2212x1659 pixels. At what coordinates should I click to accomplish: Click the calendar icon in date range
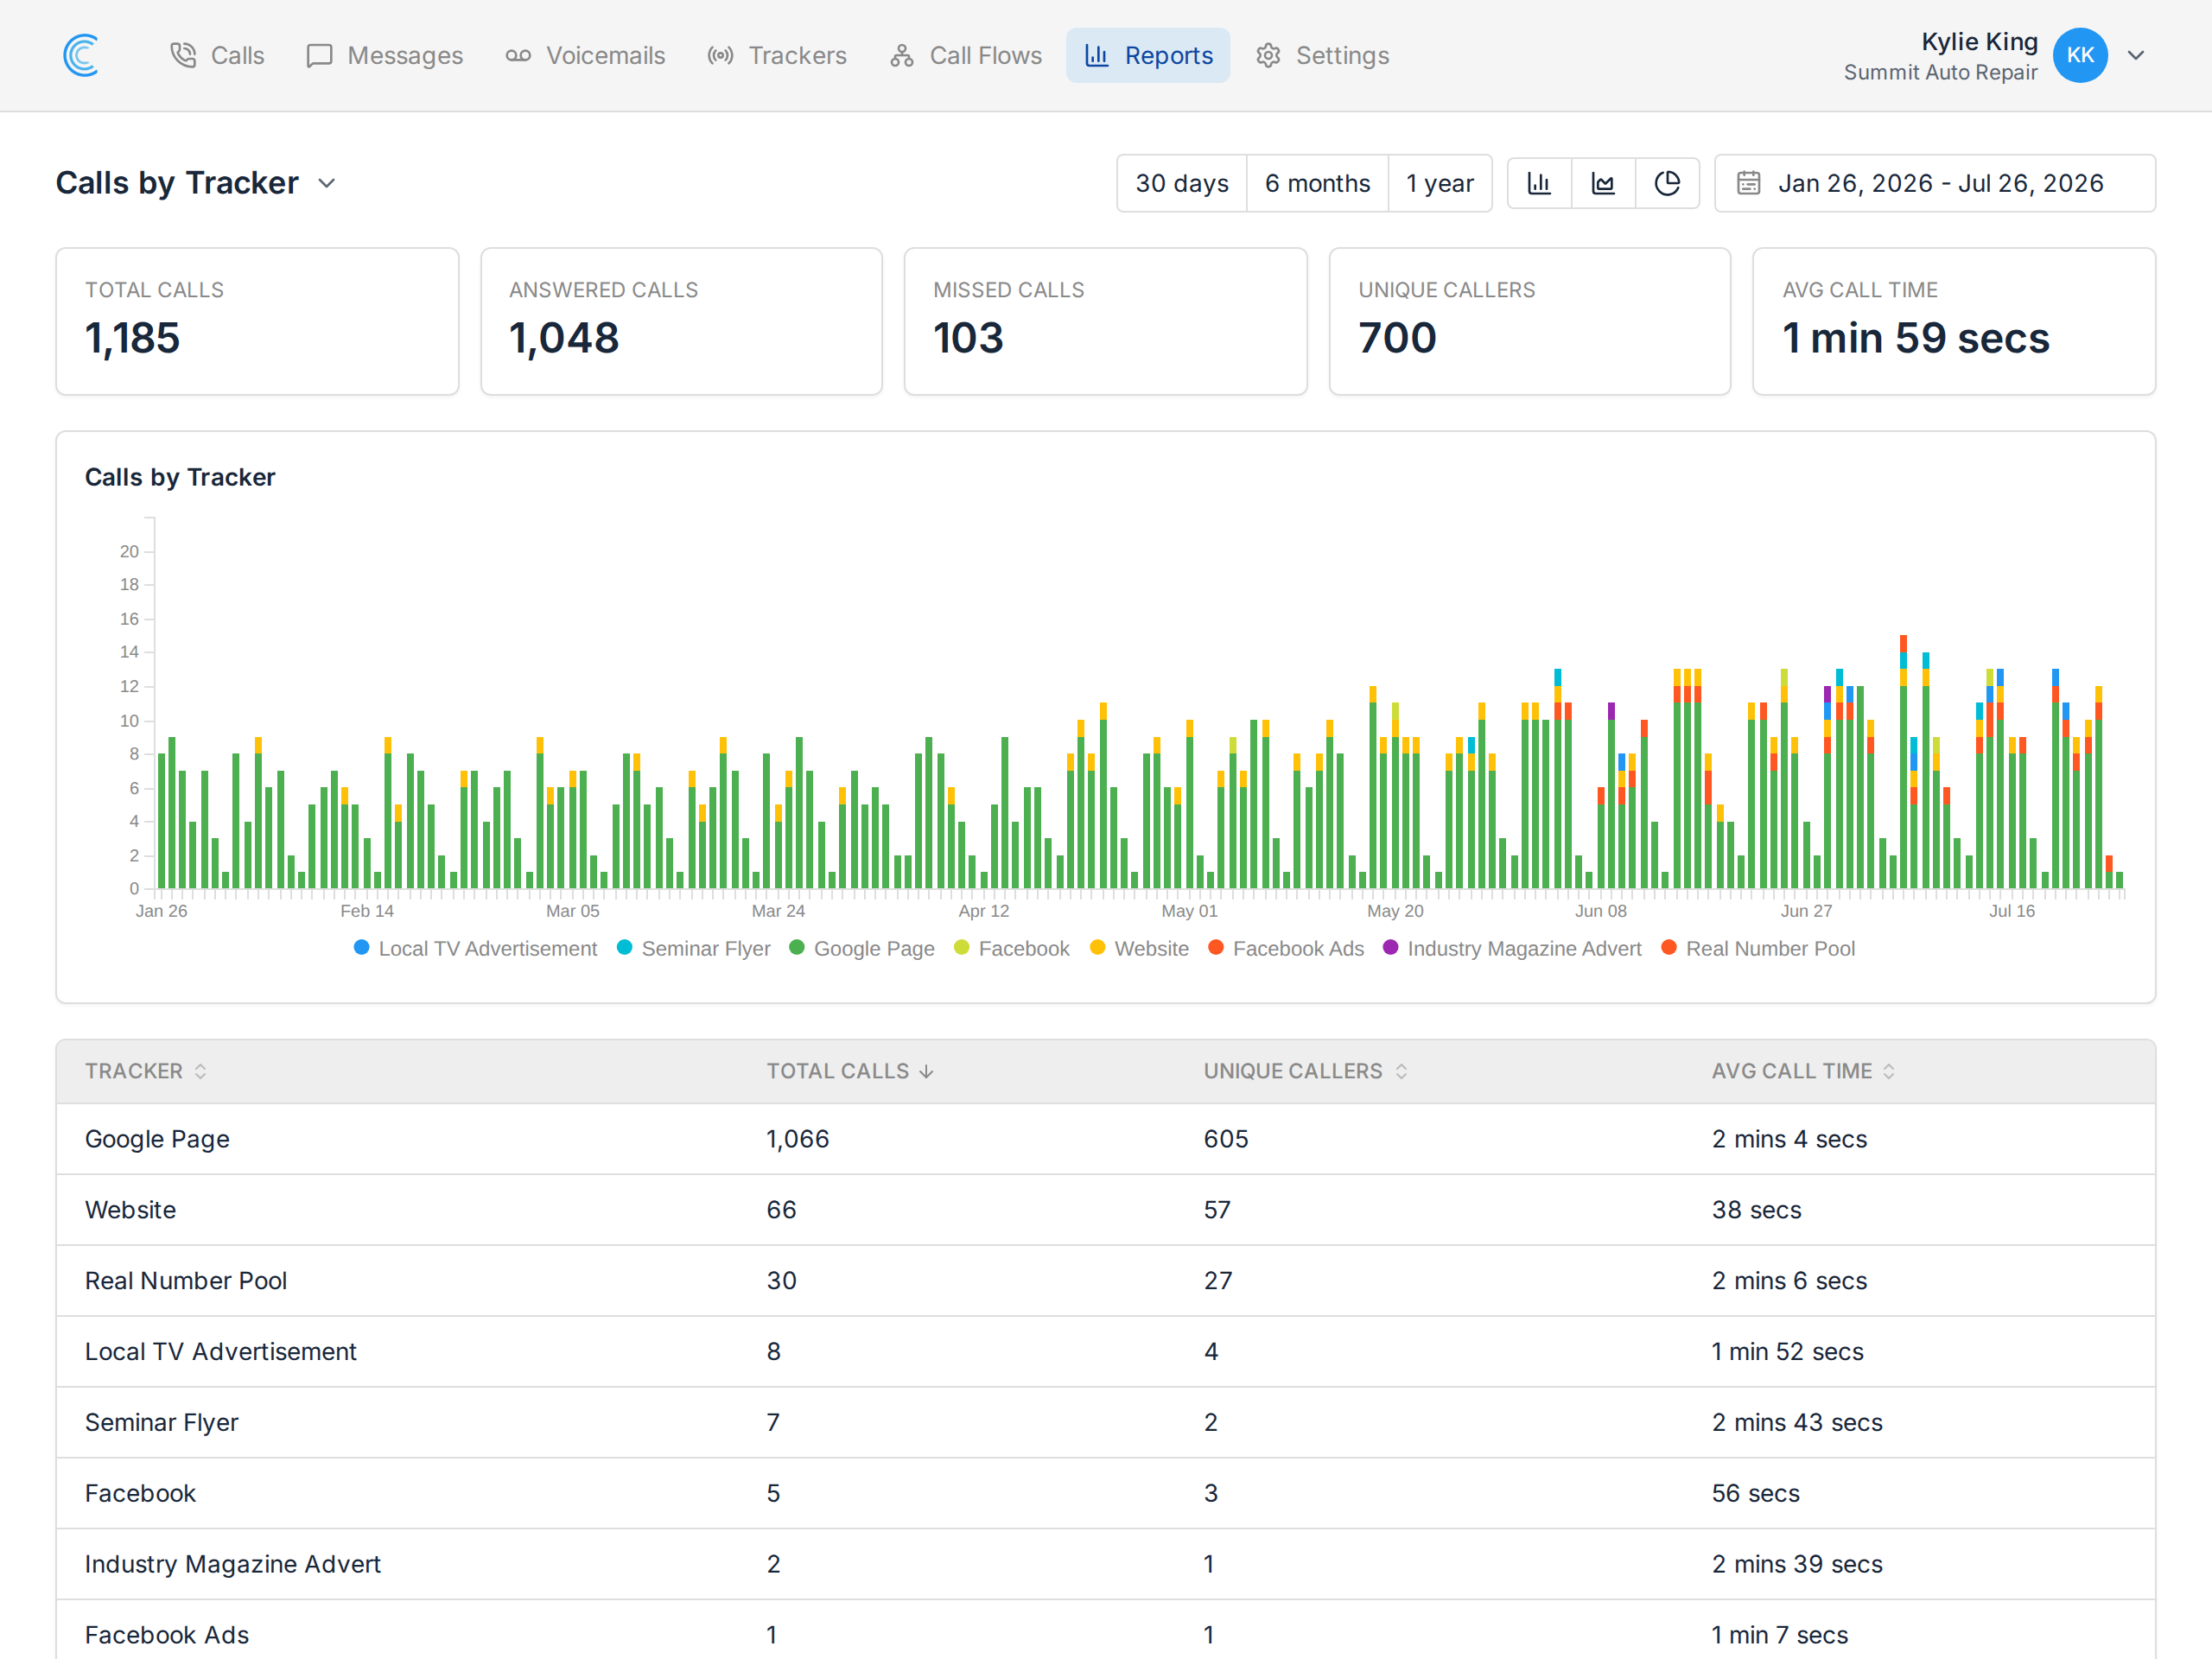pos(1748,183)
